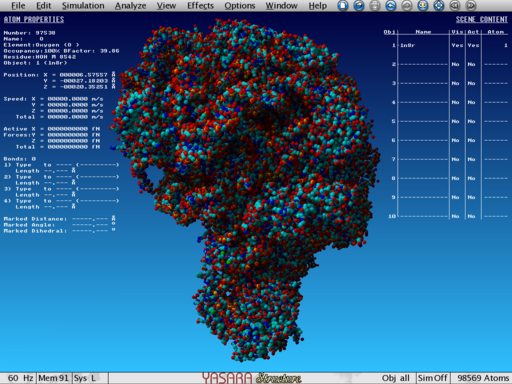Viewport: 512px width, 384px height.
Task: Click the 'Act' column header
Action: pyautogui.click(x=473, y=32)
